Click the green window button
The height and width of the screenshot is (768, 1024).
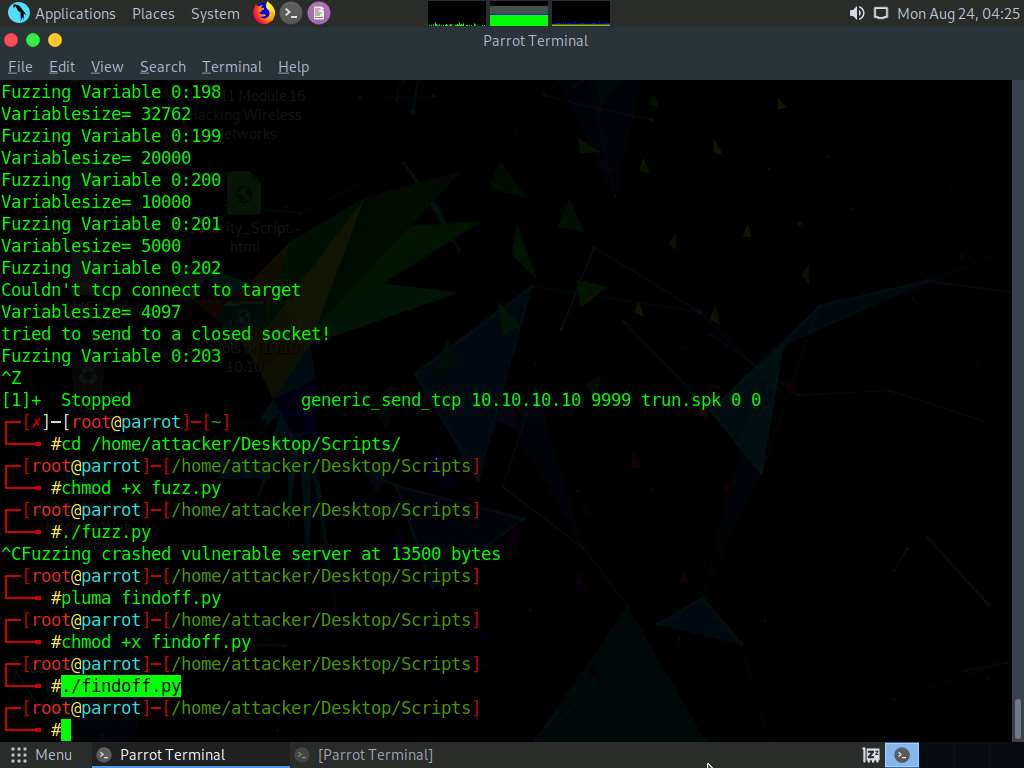pos(33,40)
